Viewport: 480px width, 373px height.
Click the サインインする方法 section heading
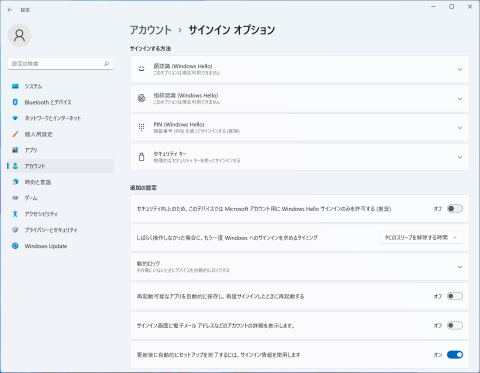[x=150, y=49]
